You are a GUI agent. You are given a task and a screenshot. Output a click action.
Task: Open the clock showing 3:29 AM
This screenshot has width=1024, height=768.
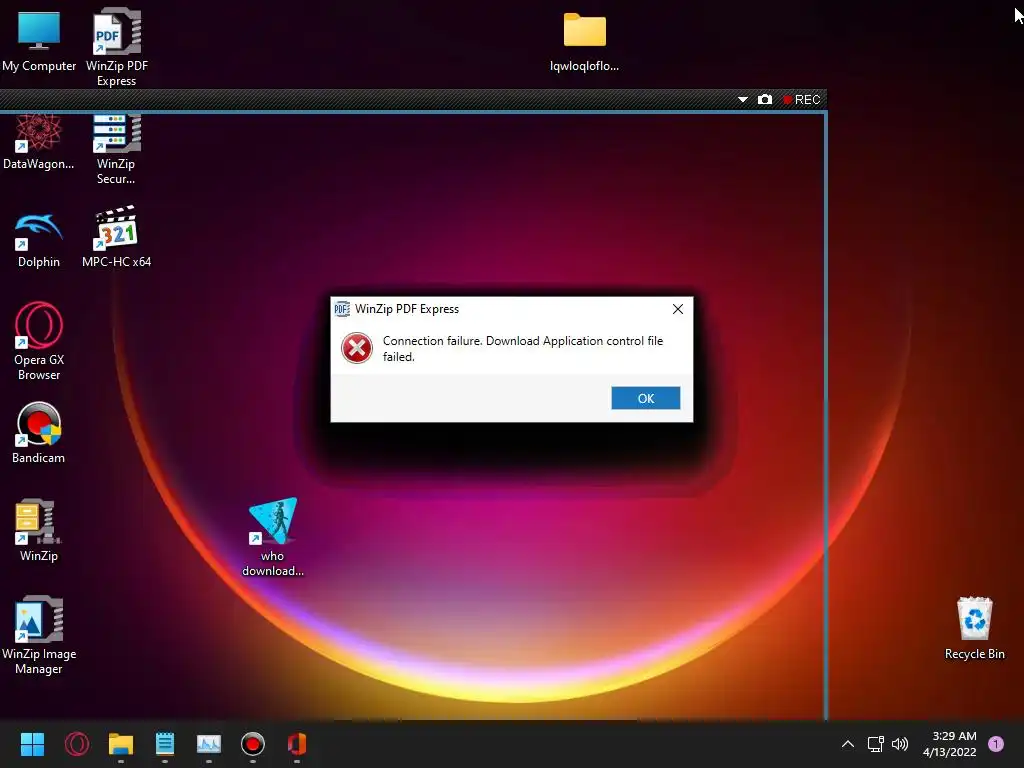click(x=950, y=744)
